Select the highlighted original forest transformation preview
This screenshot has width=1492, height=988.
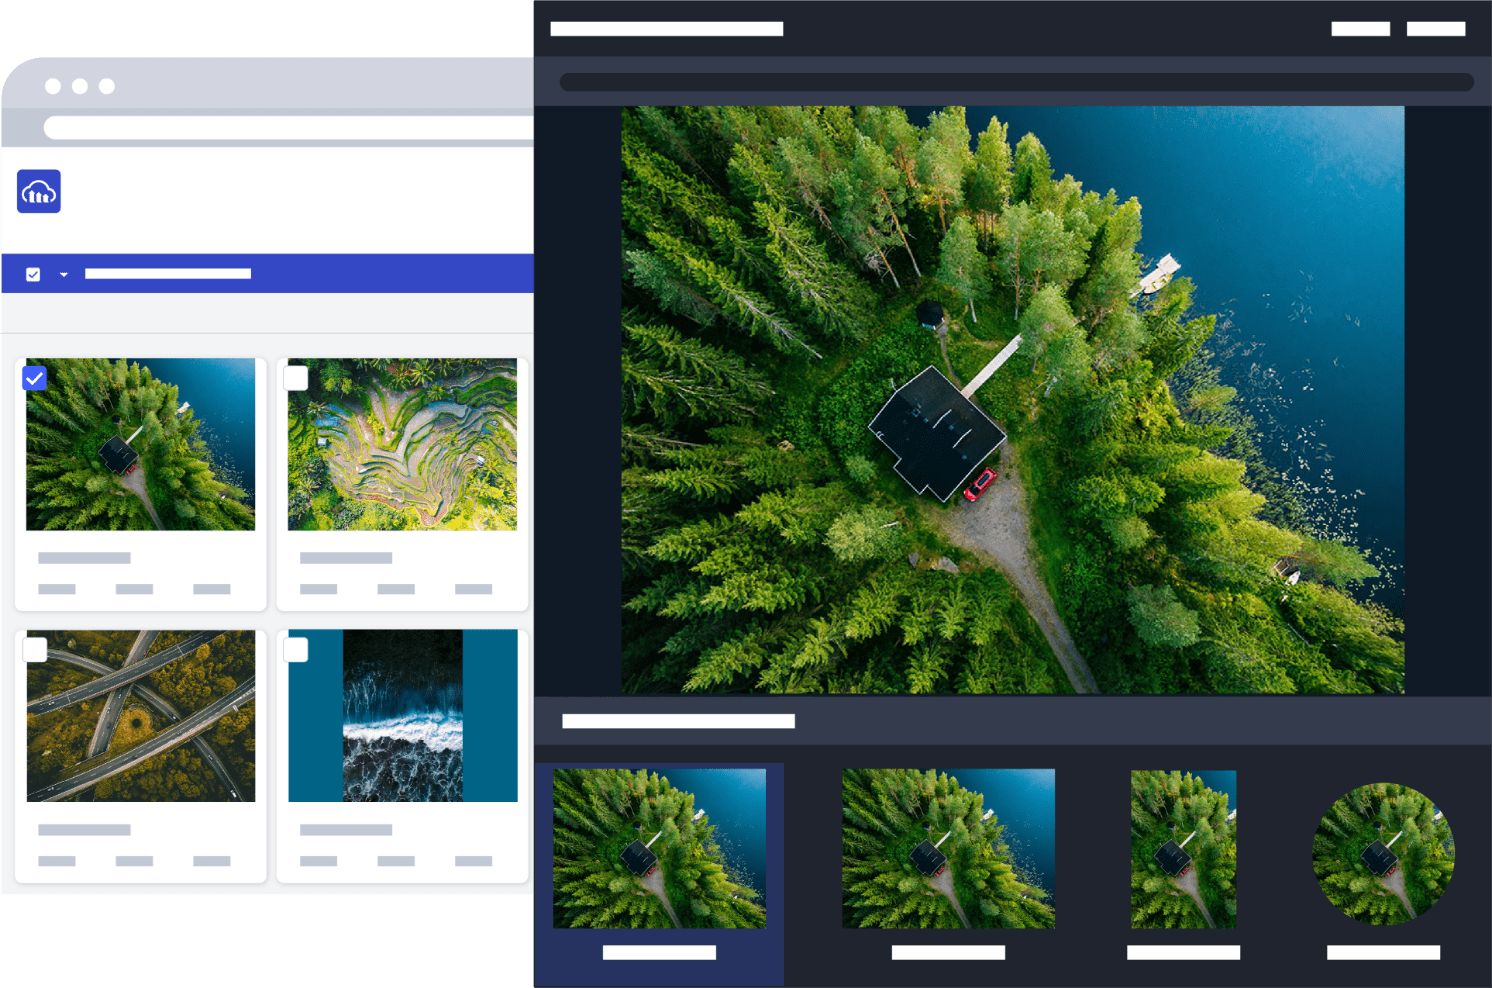(x=659, y=848)
